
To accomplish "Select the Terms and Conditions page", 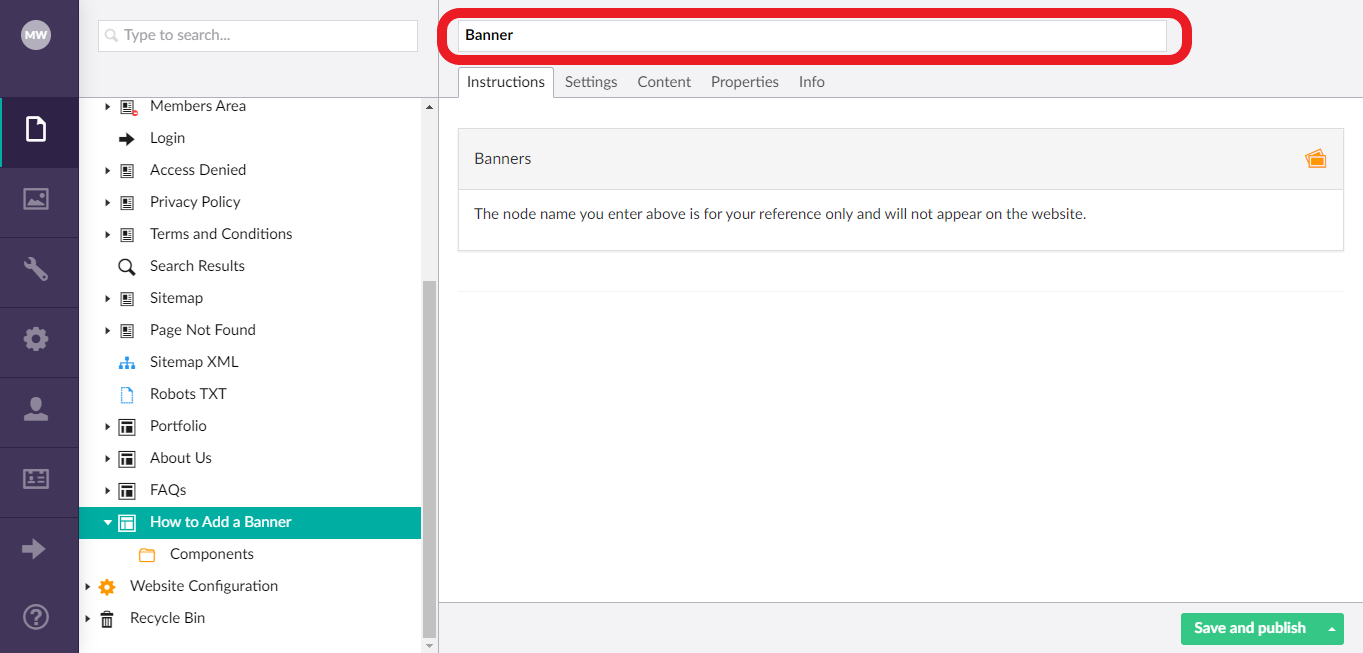I will coord(221,234).
